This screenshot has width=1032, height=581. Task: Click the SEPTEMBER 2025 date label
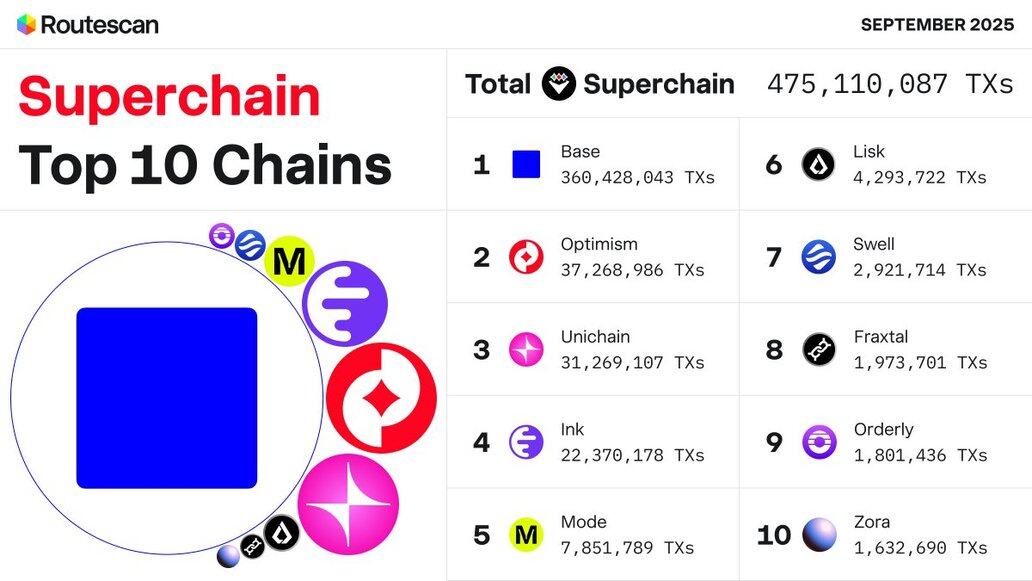pyautogui.click(x=937, y=25)
